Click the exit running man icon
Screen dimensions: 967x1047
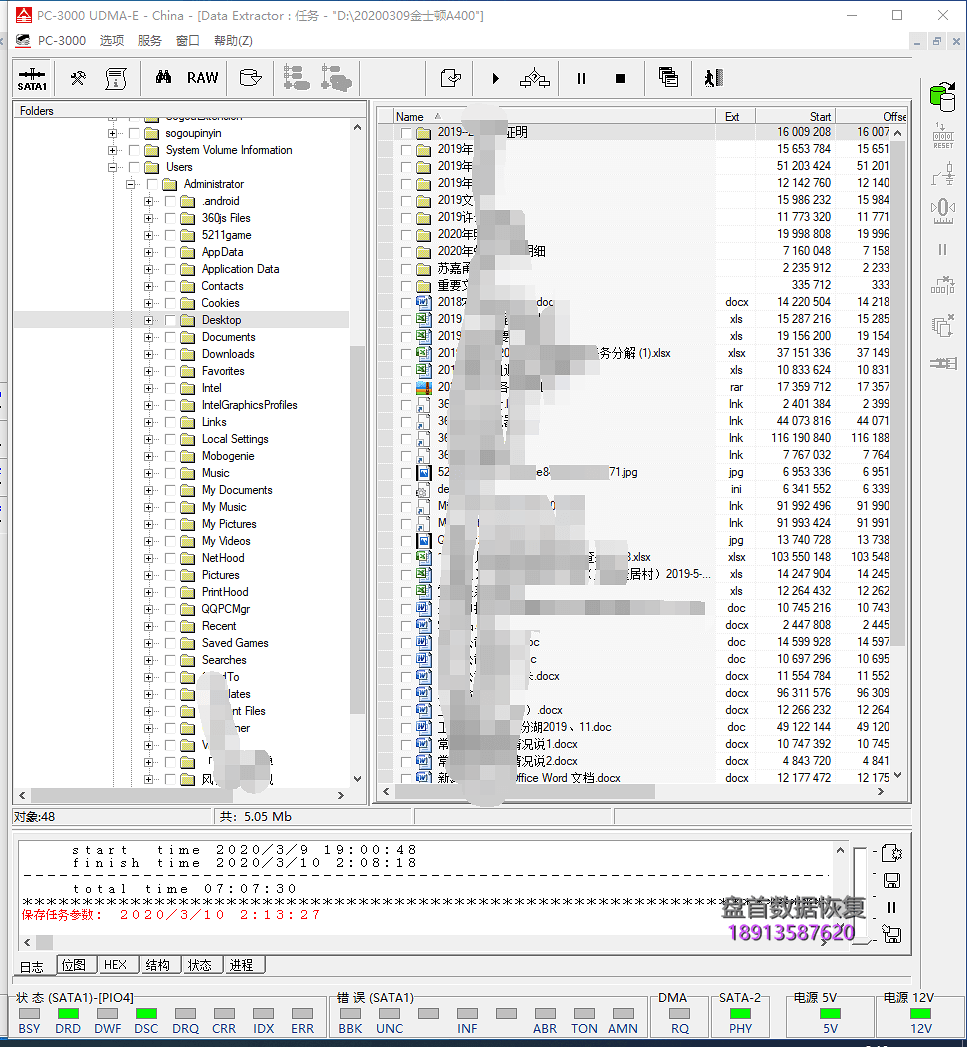(x=713, y=78)
